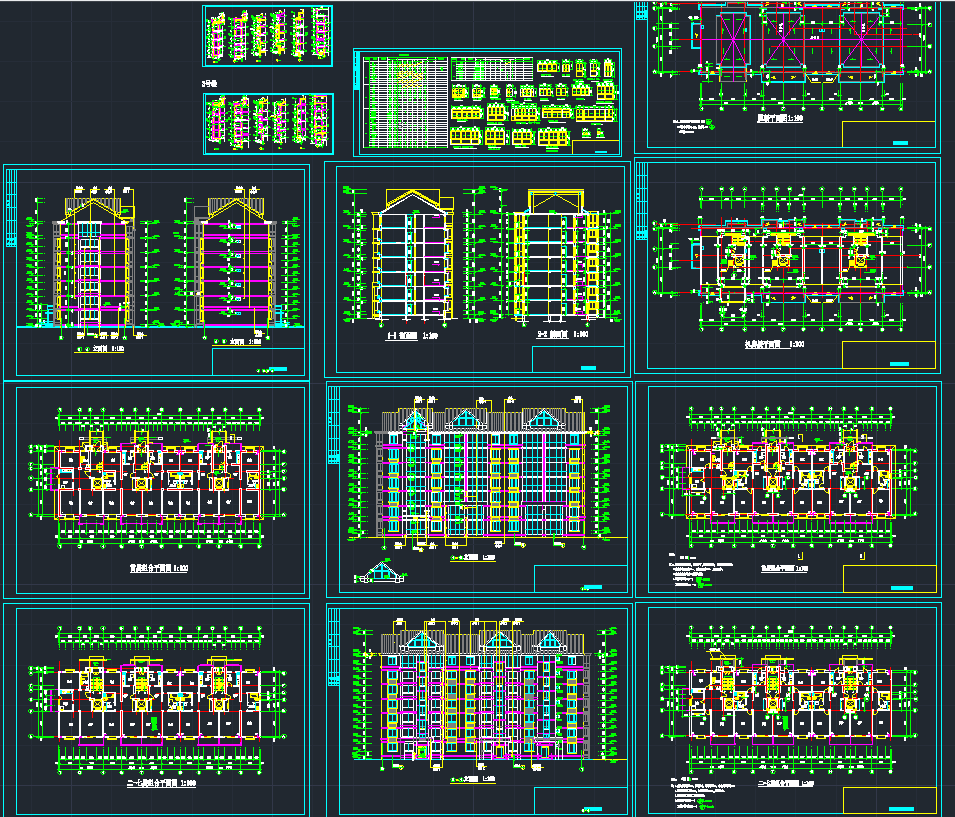The height and width of the screenshot is (817, 955).
Task: Select the lower small sheet of six wall details
Action: pyautogui.click(x=268, y=124)
